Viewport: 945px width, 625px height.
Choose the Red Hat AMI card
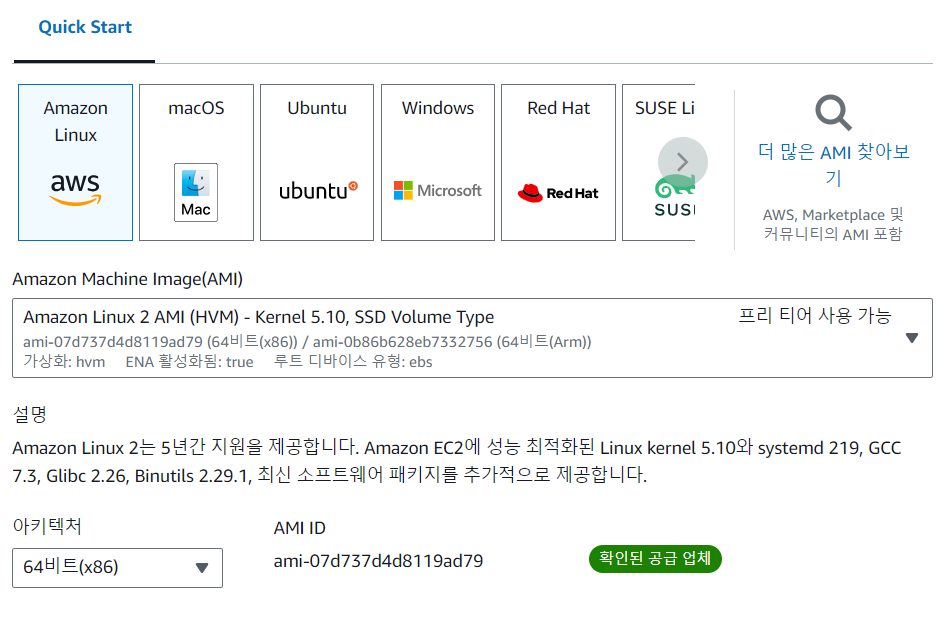(559, 162)
